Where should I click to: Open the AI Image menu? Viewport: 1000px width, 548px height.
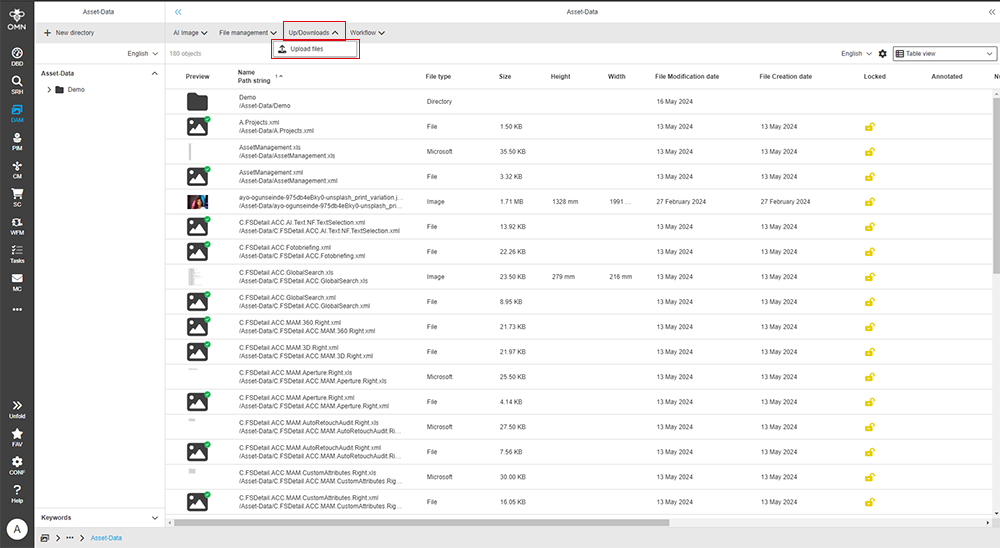[190, 33]
